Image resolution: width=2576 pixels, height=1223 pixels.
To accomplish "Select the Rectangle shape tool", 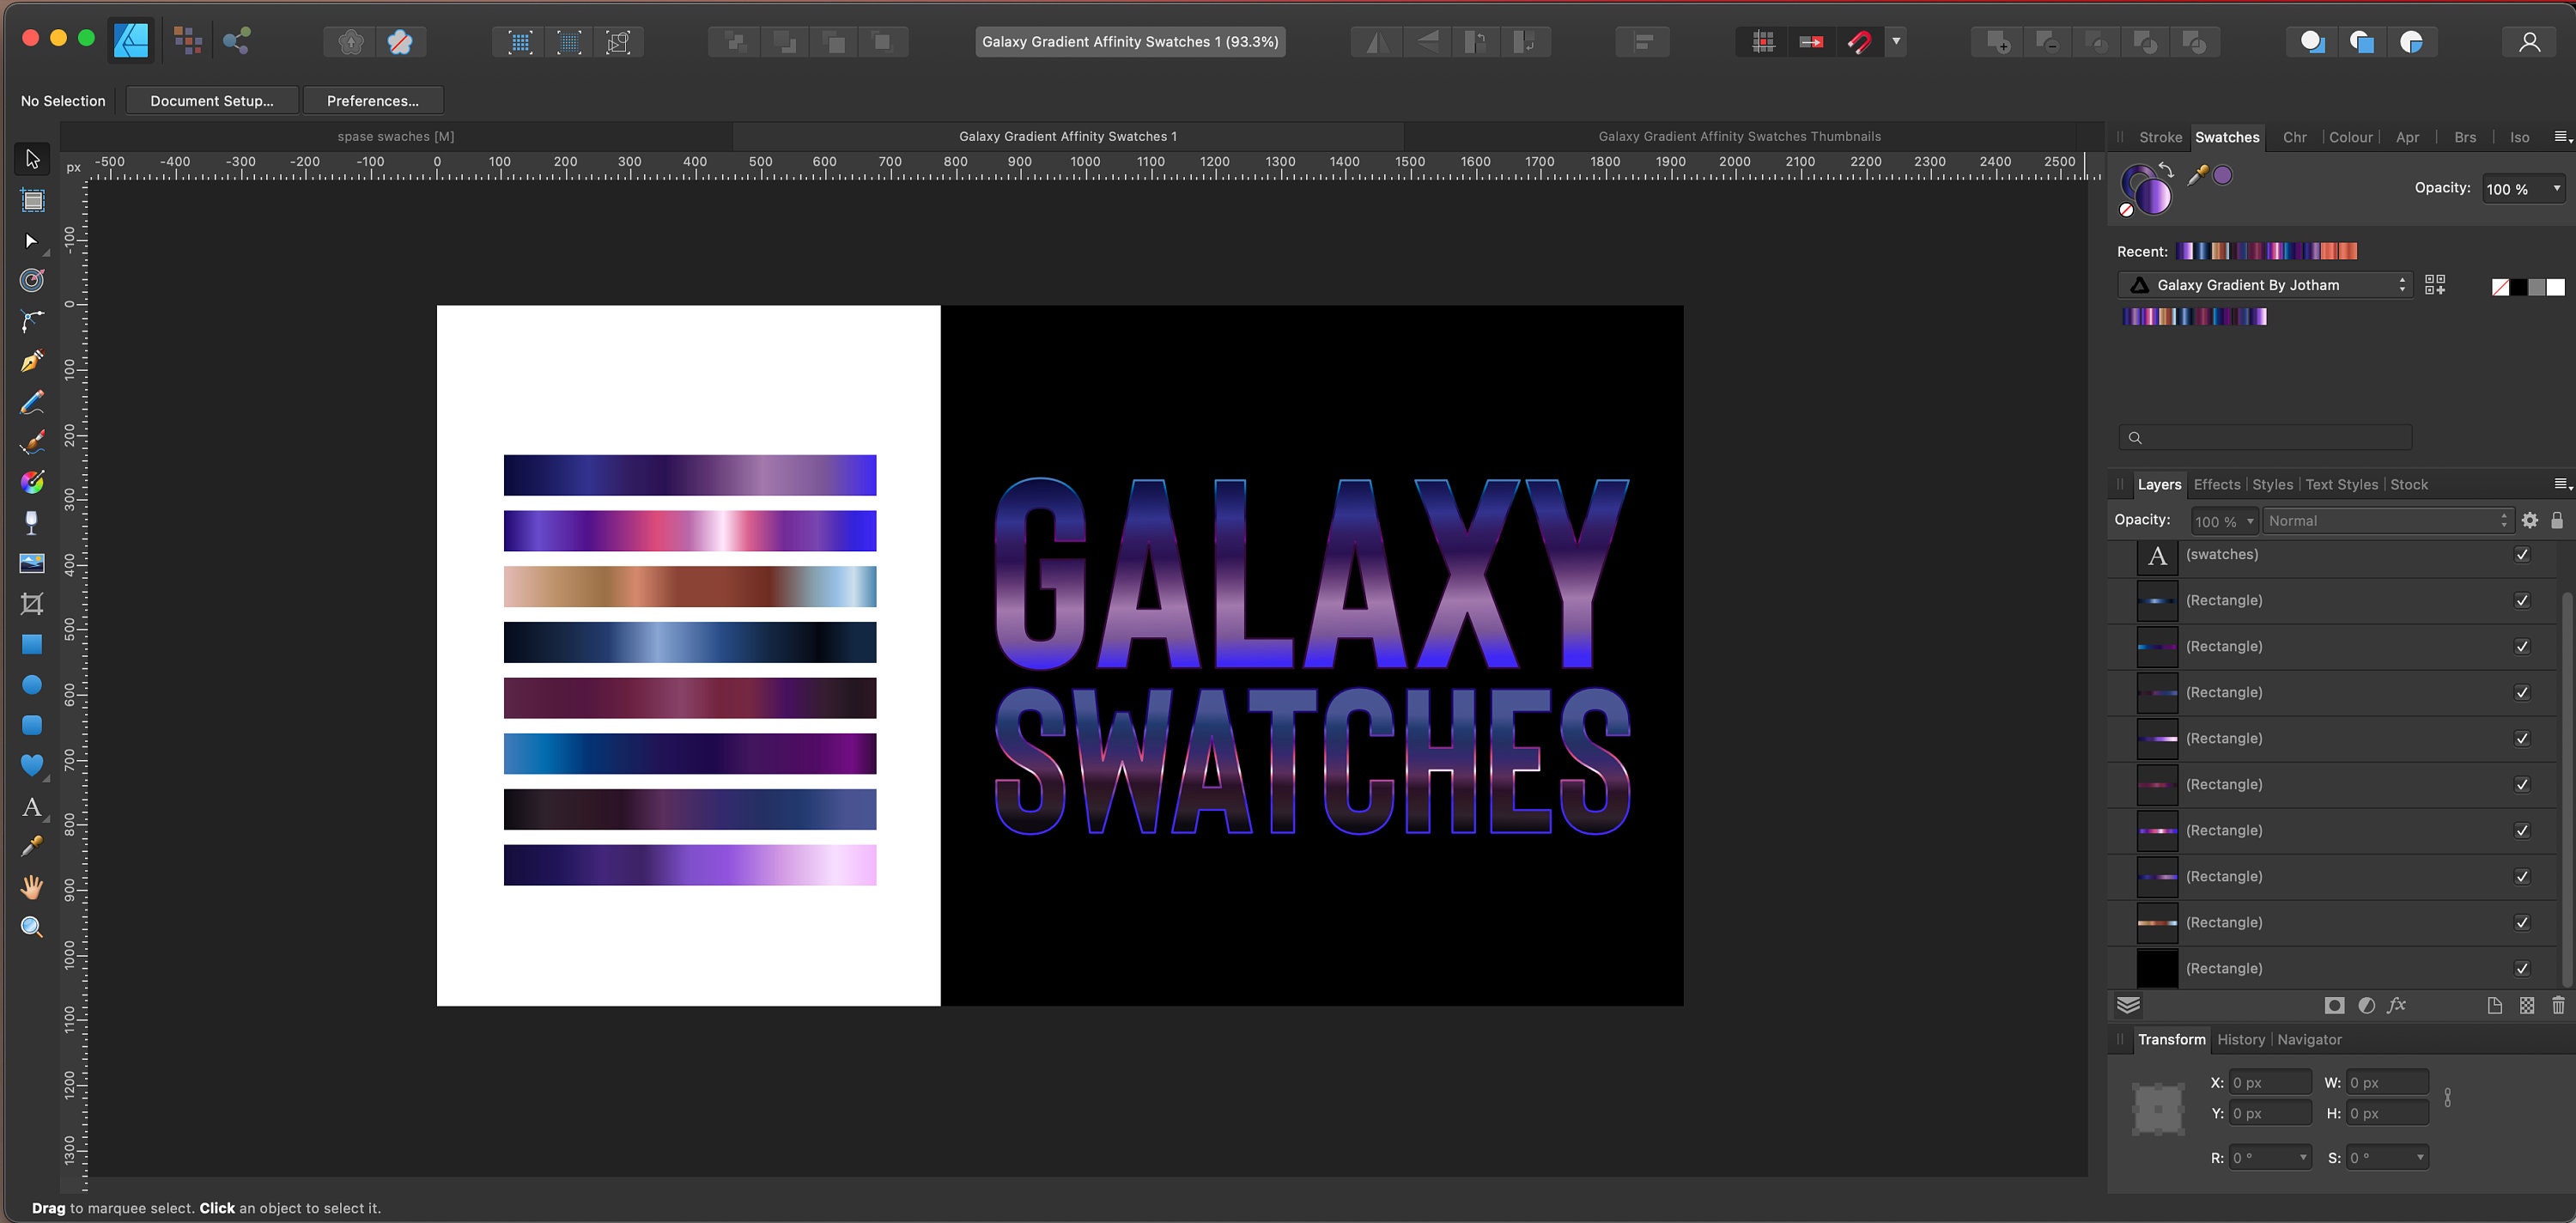I will pos(32,644).
